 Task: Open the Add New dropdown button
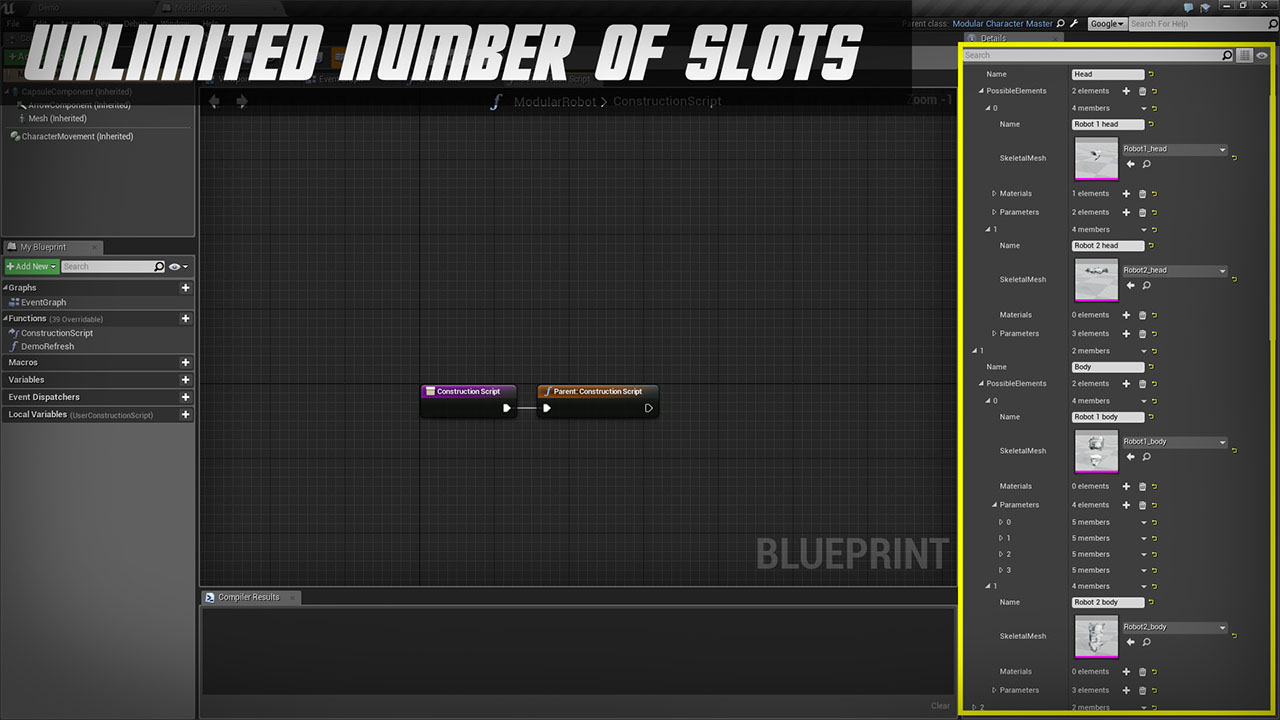tap(31, 267)
